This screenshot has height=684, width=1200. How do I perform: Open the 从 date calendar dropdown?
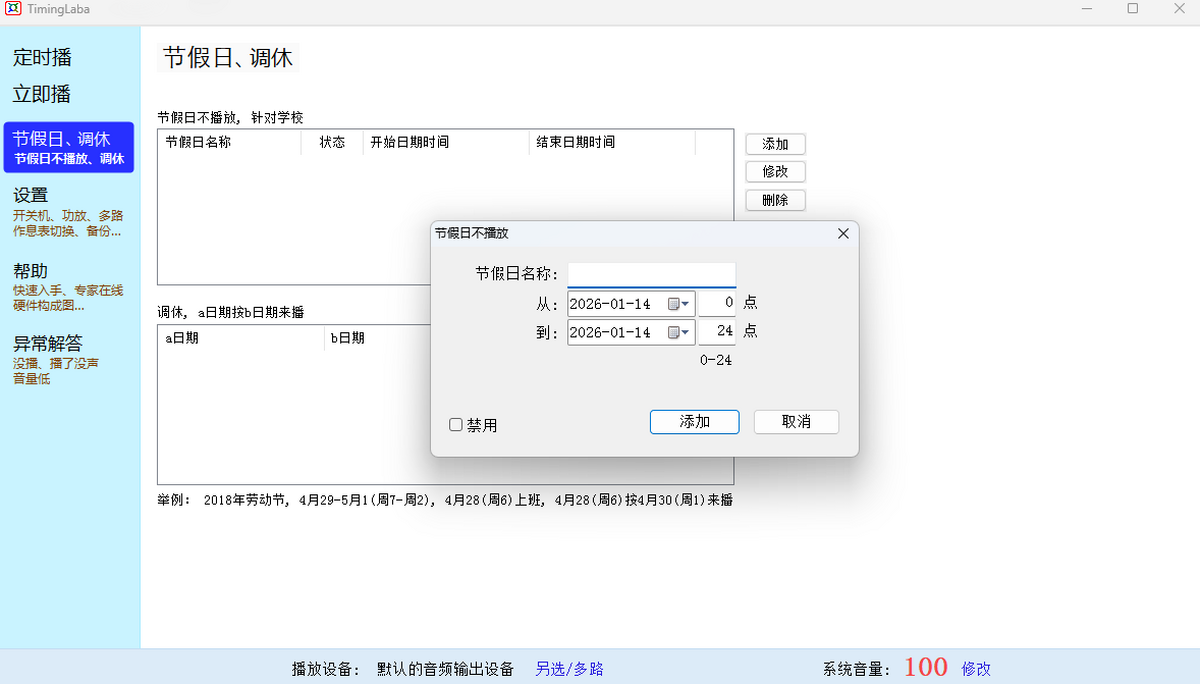click(x=680, y=303)
